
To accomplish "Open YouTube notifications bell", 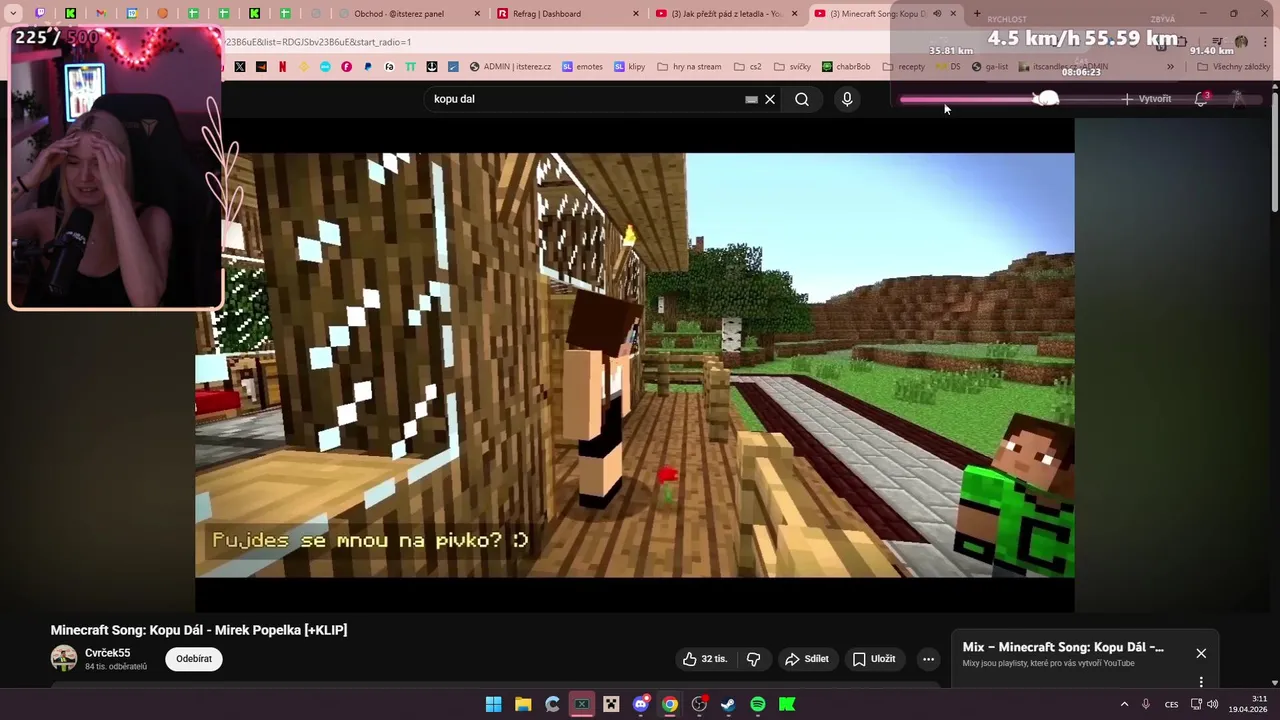I will (1201, 99).
